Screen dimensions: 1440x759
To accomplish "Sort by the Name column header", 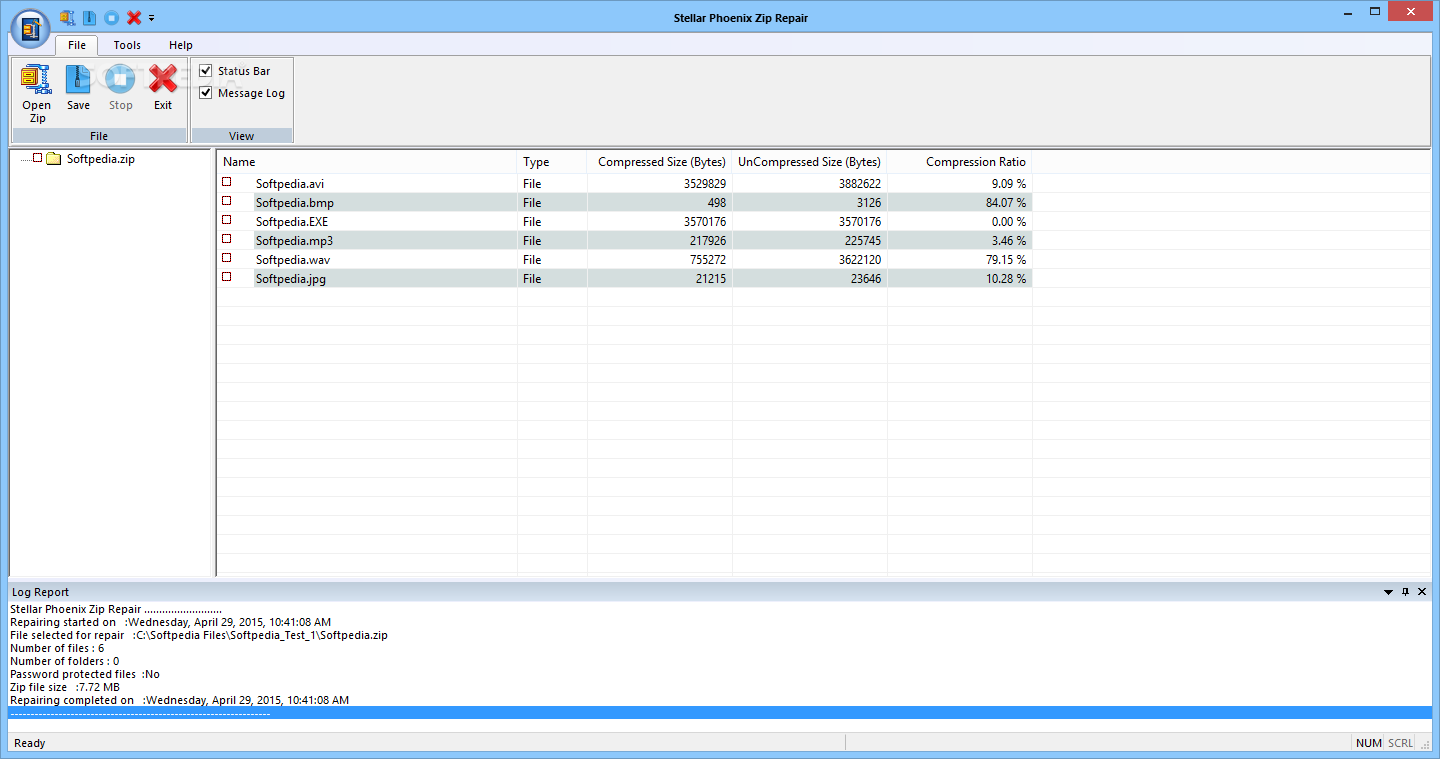I will [367, 162].
